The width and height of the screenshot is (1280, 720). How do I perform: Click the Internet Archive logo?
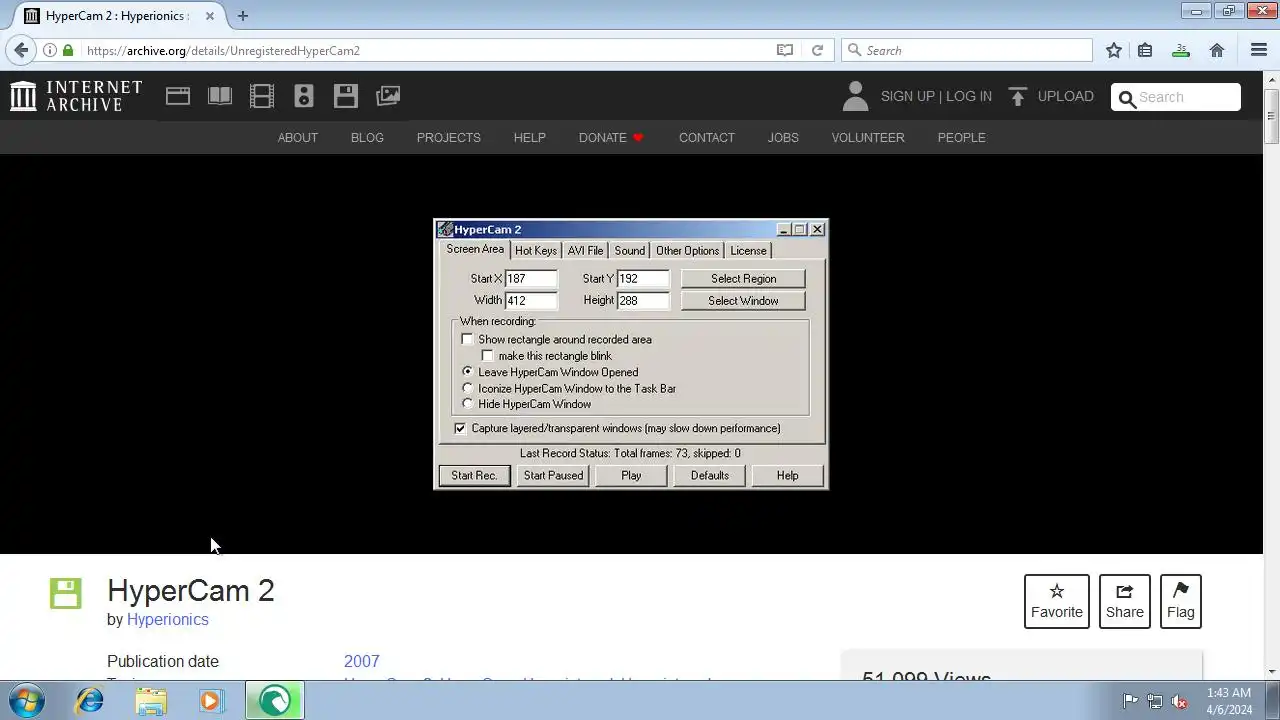click(76, 96)
